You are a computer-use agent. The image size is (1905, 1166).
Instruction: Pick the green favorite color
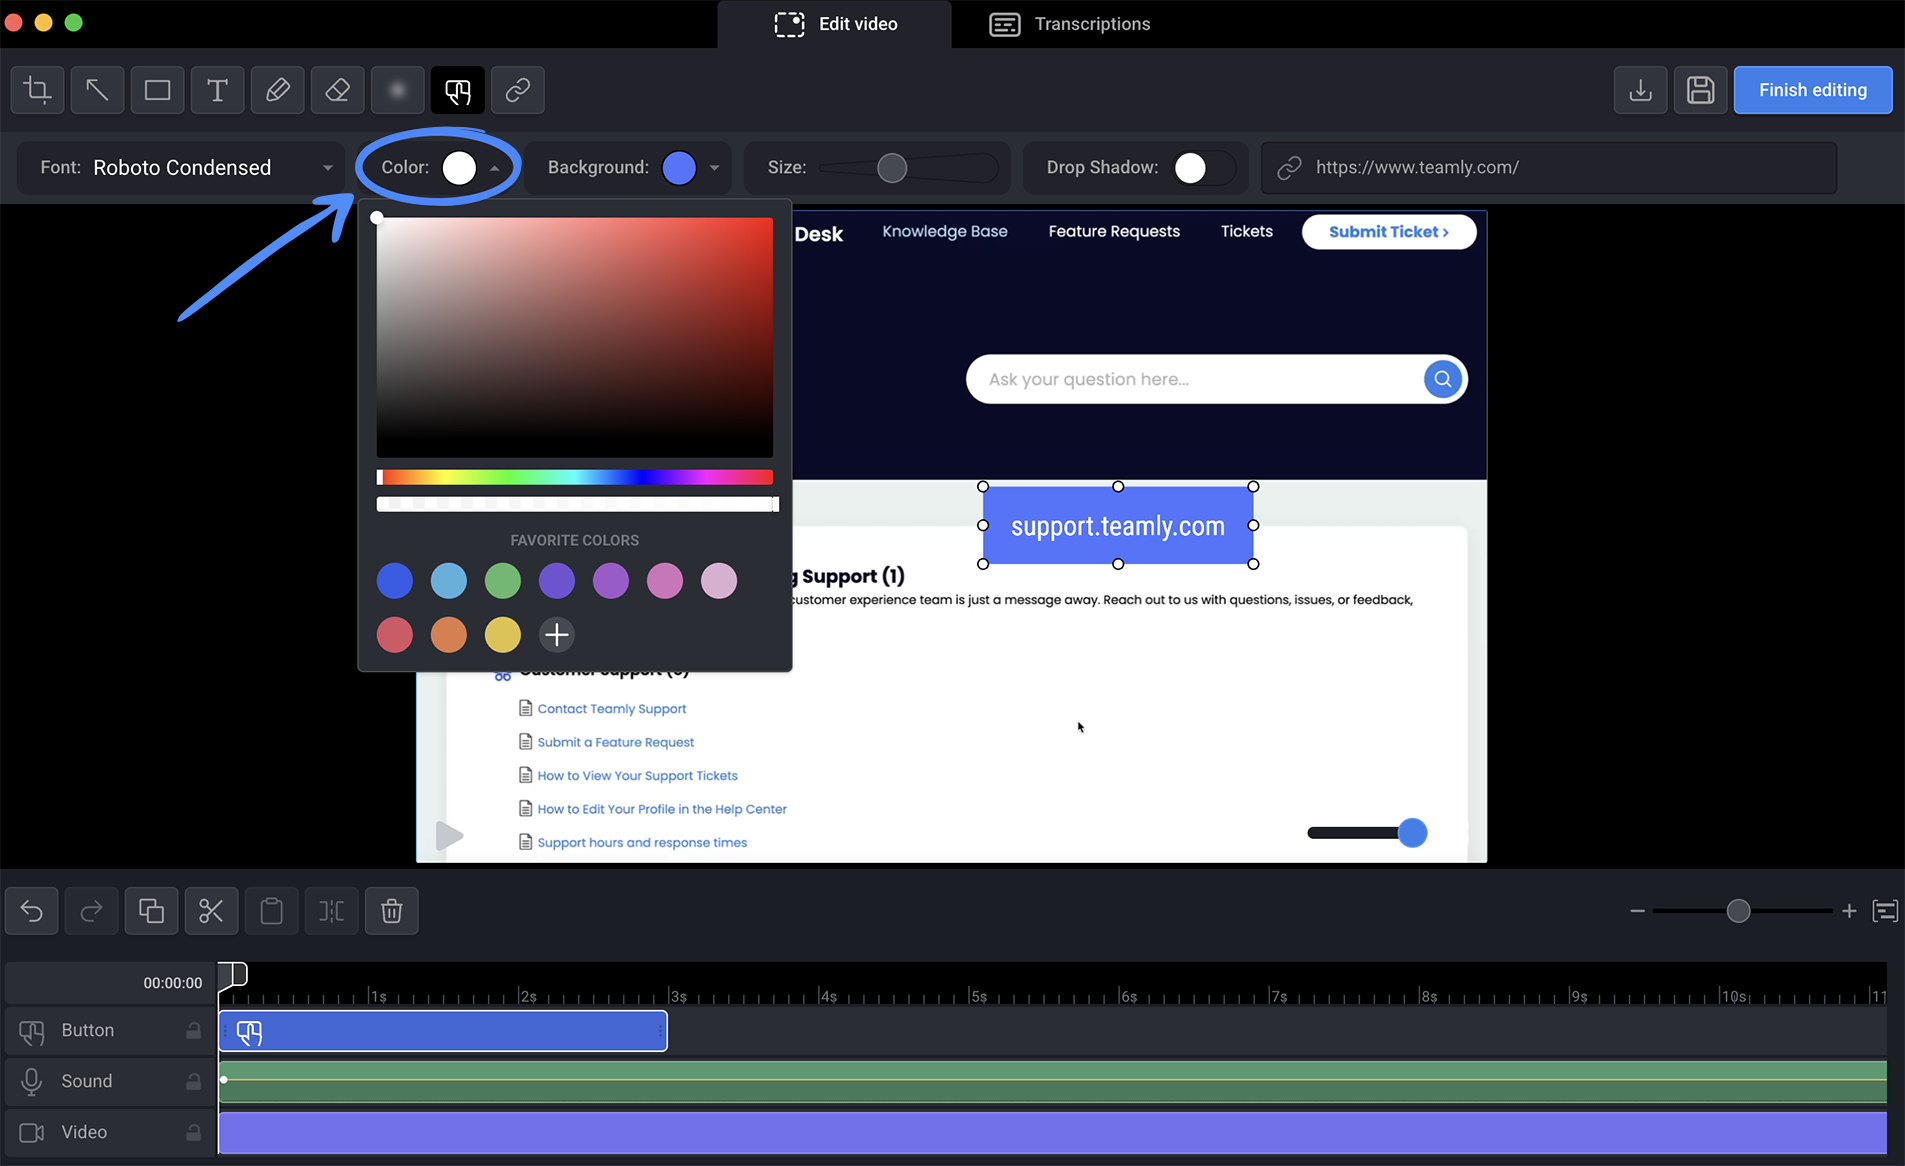(502, 580)
